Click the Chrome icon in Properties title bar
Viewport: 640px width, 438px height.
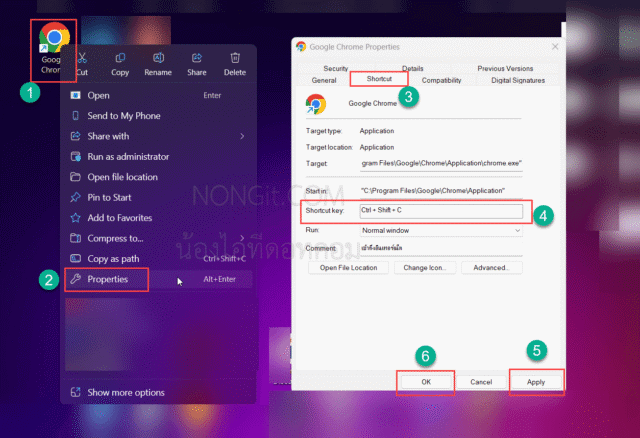301,47
